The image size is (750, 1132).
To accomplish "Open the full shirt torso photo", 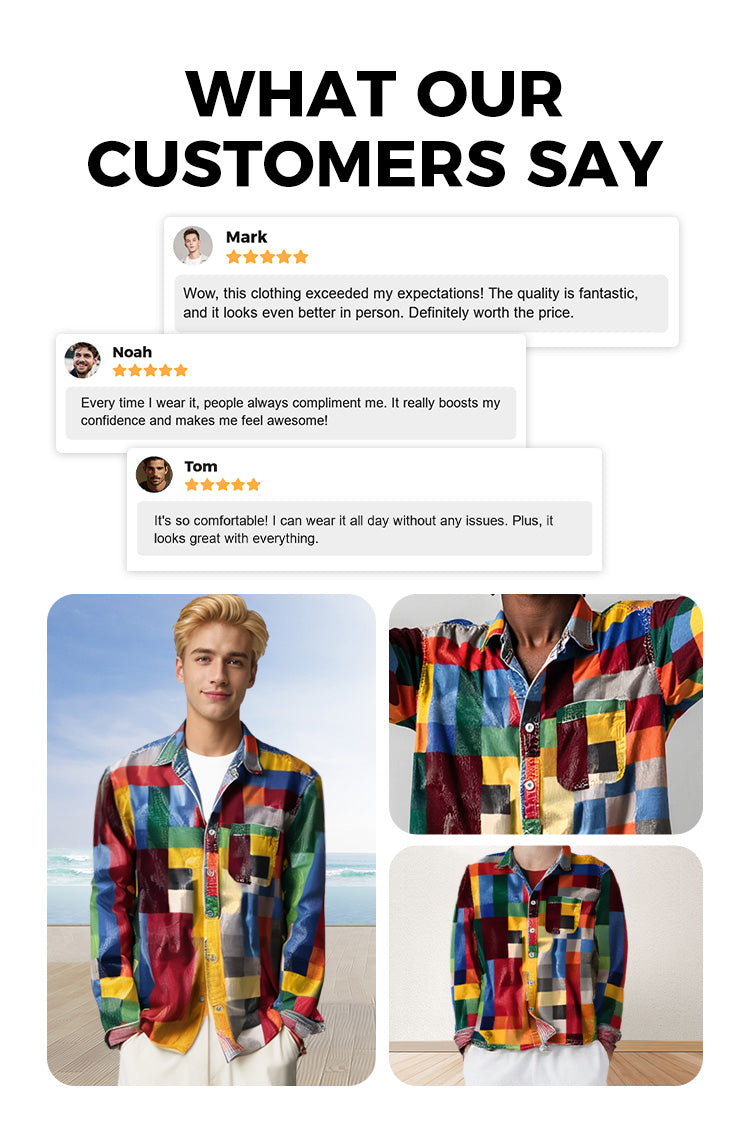I will [546, 966].
